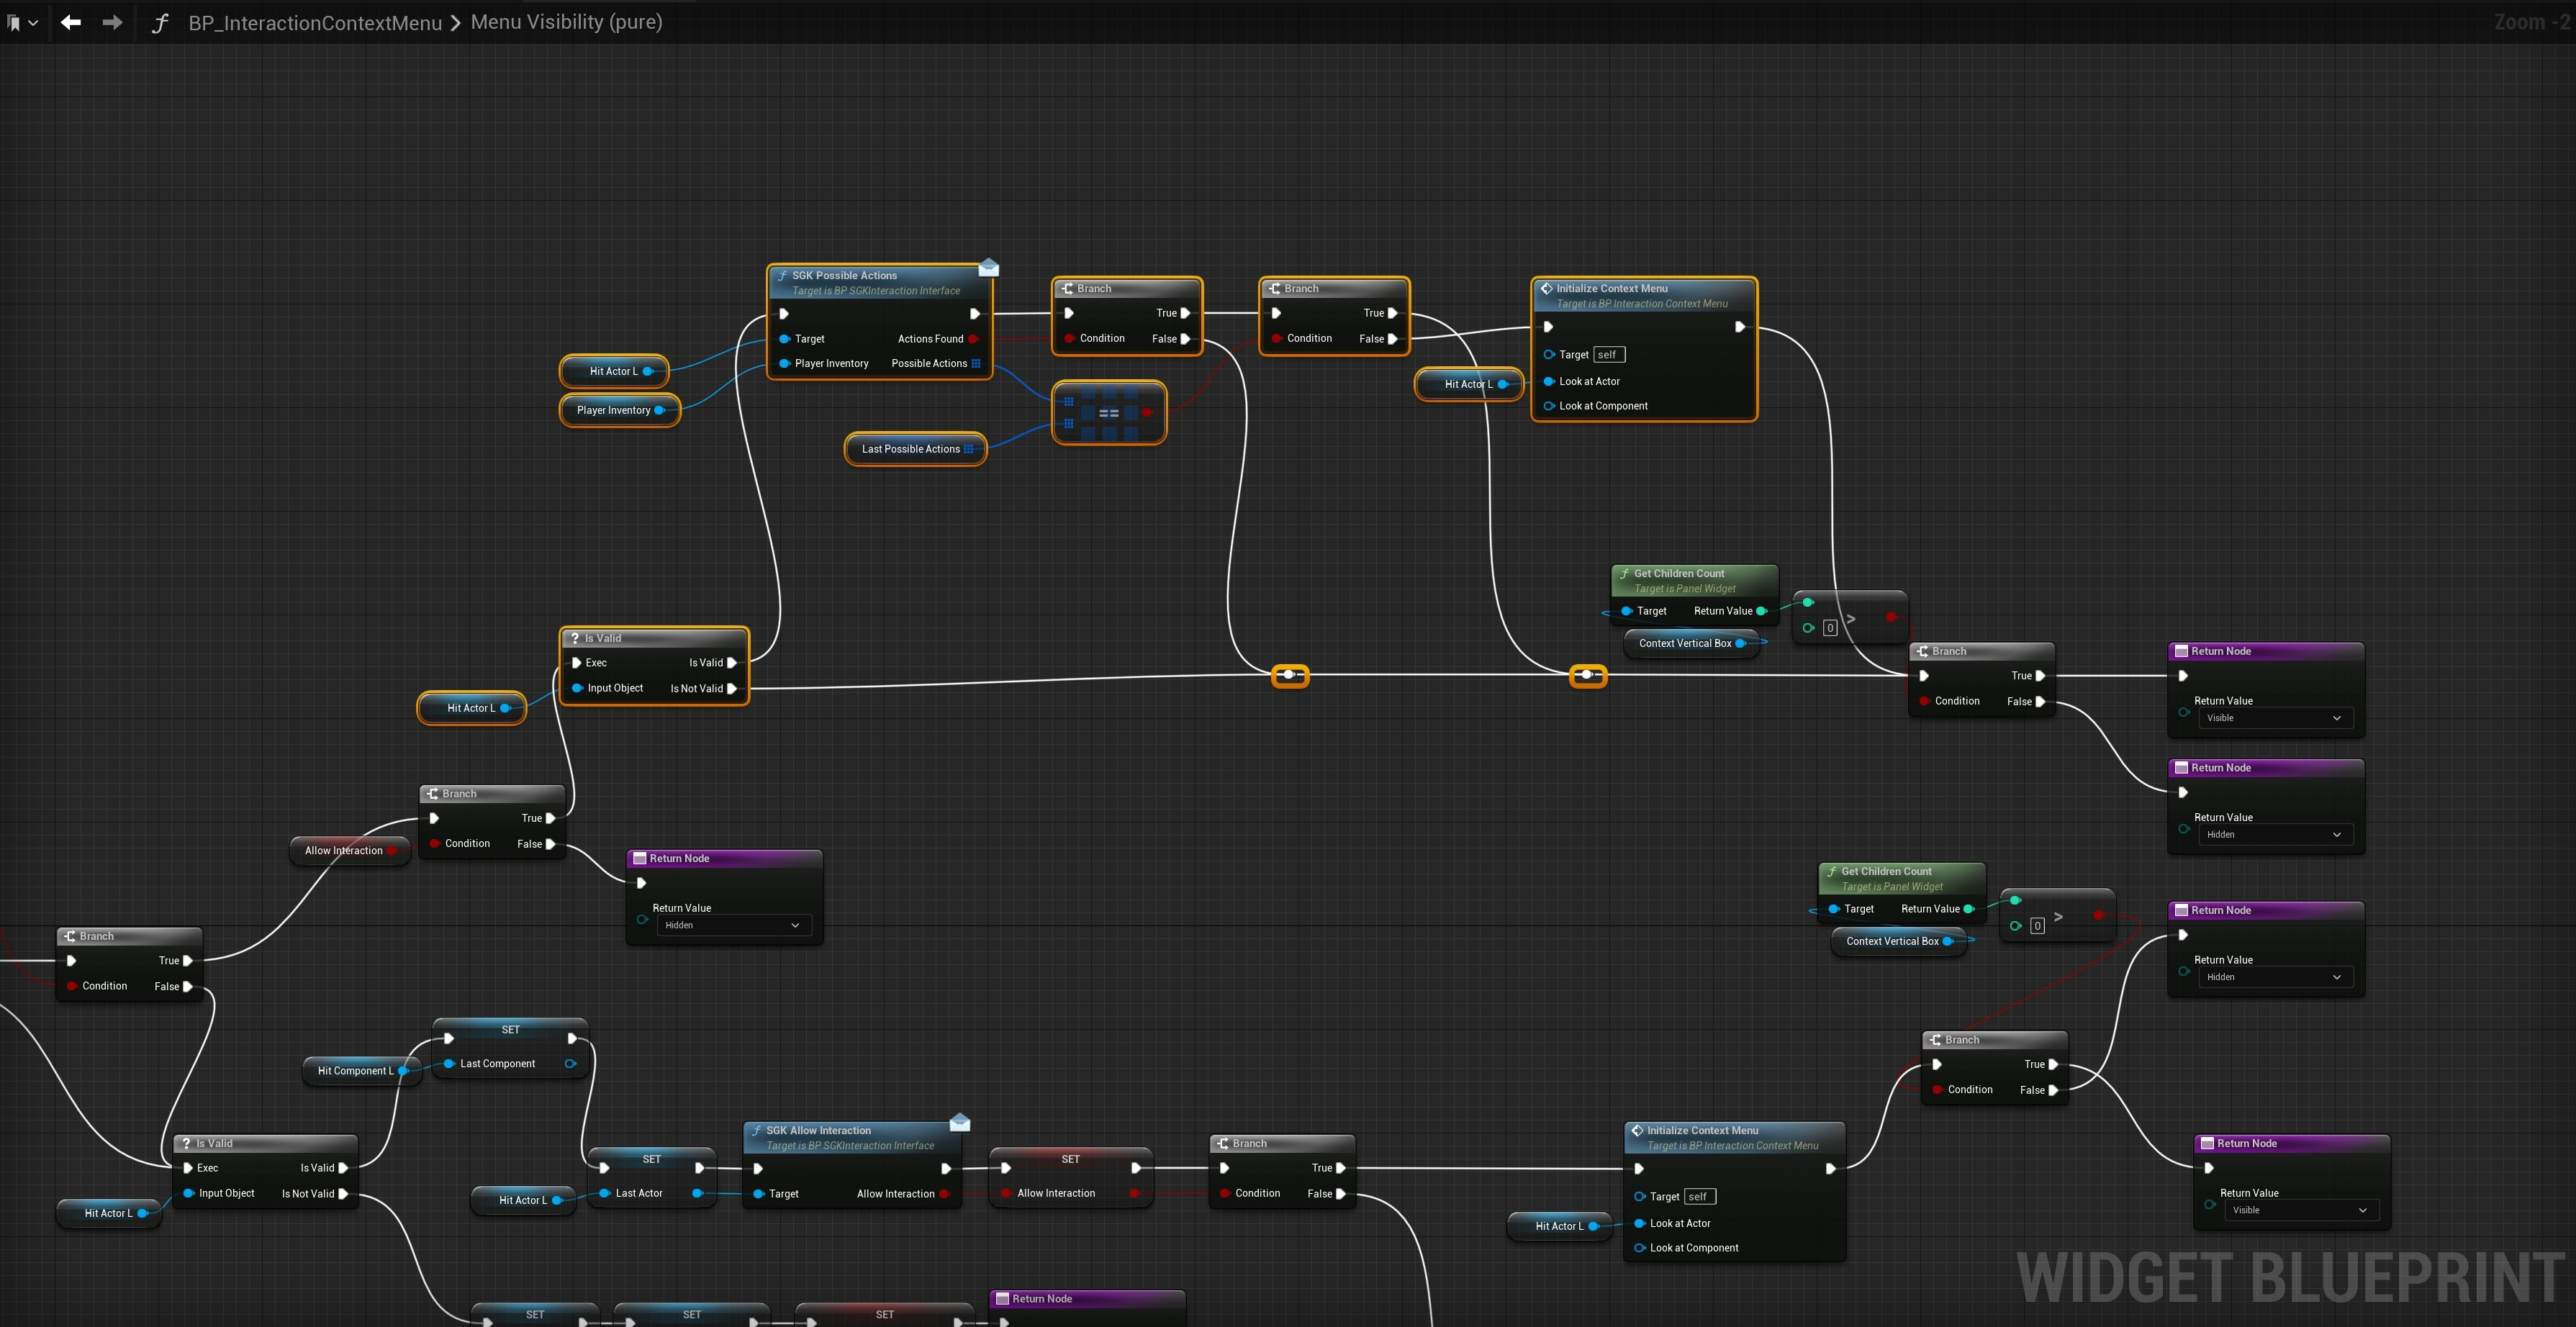Click the reroute node nearest the Is Valid node
Screen dimensions: 2576x1327
click(1289, 675)
